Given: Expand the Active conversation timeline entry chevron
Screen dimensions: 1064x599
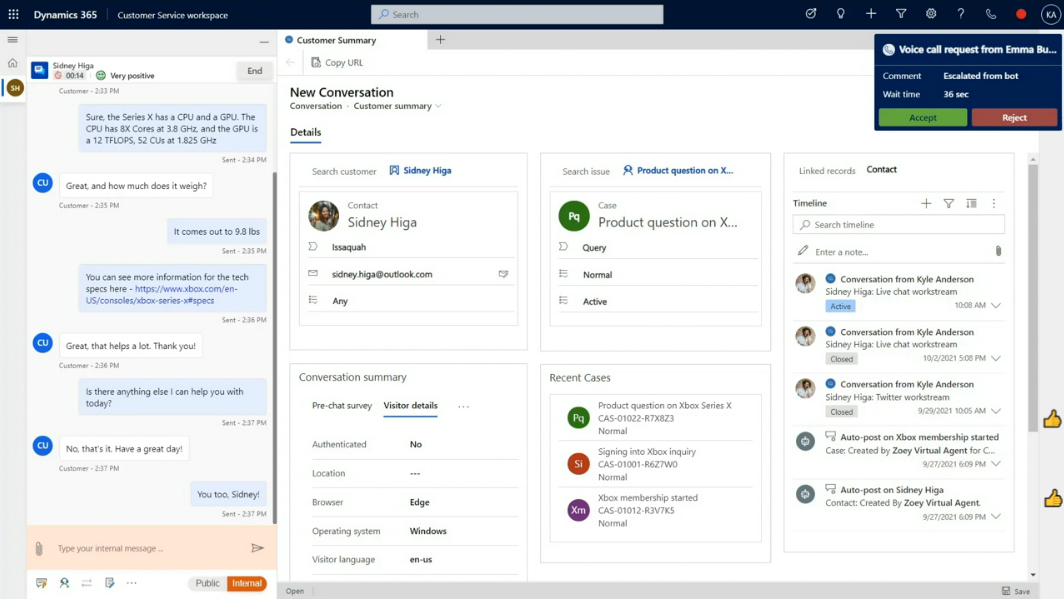Looking at the screenshot, I should click(996, 306).
